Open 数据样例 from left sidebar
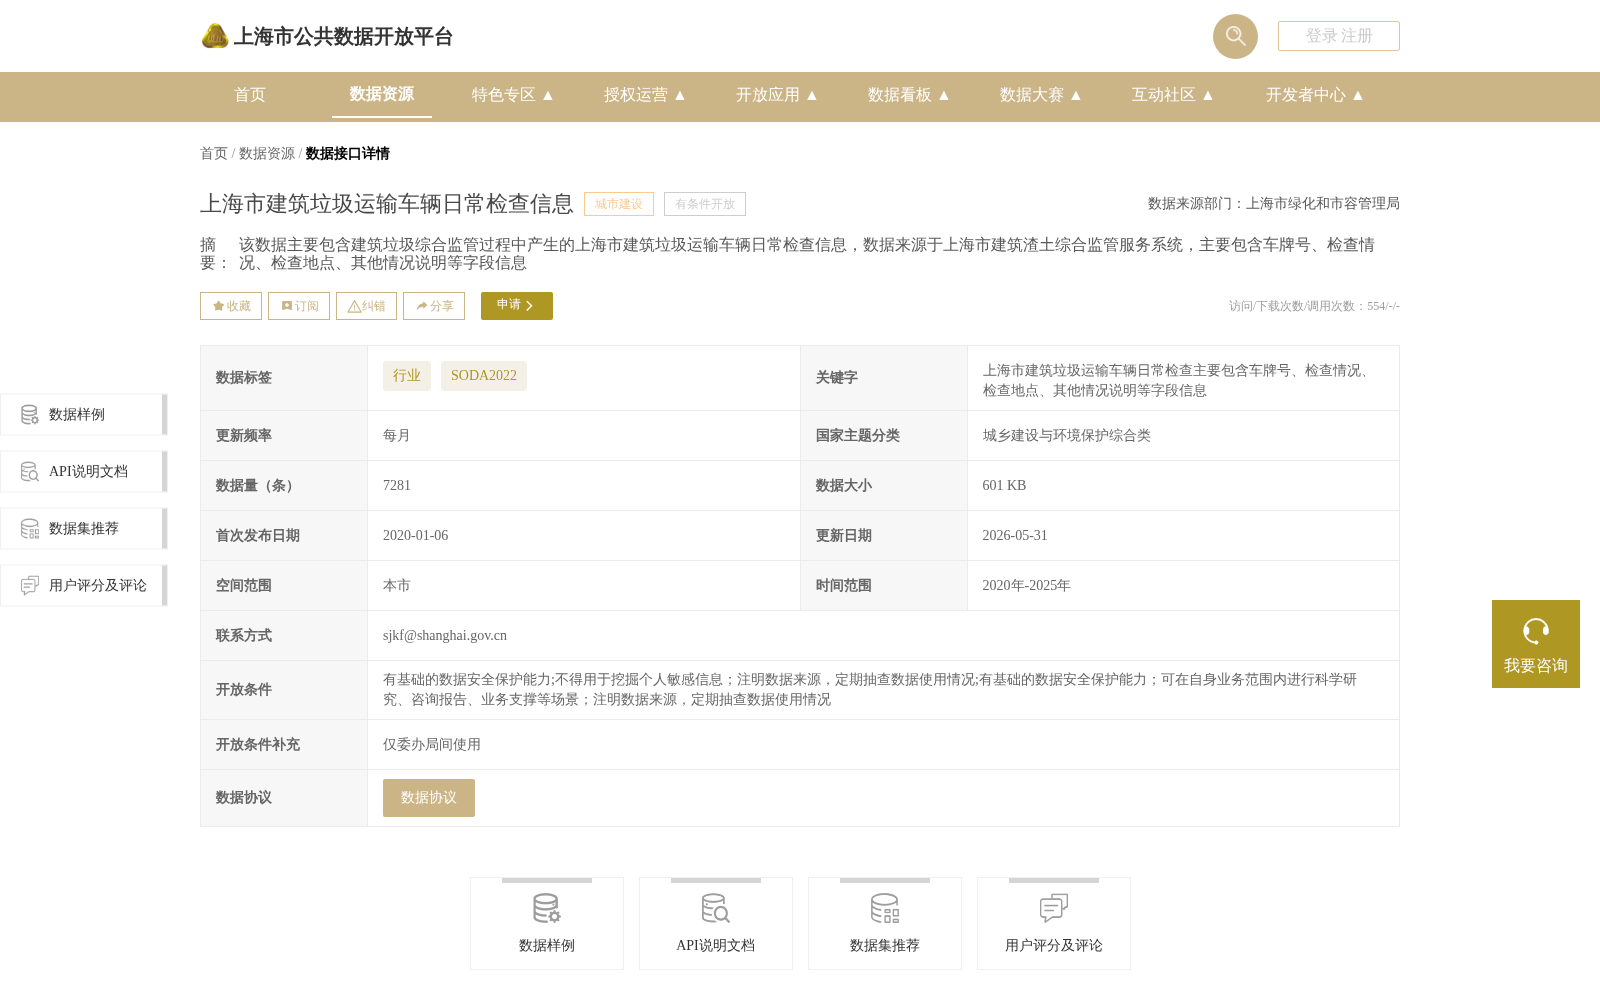The width and height of the screenshot is (1600, 1000). click(84, 414)
